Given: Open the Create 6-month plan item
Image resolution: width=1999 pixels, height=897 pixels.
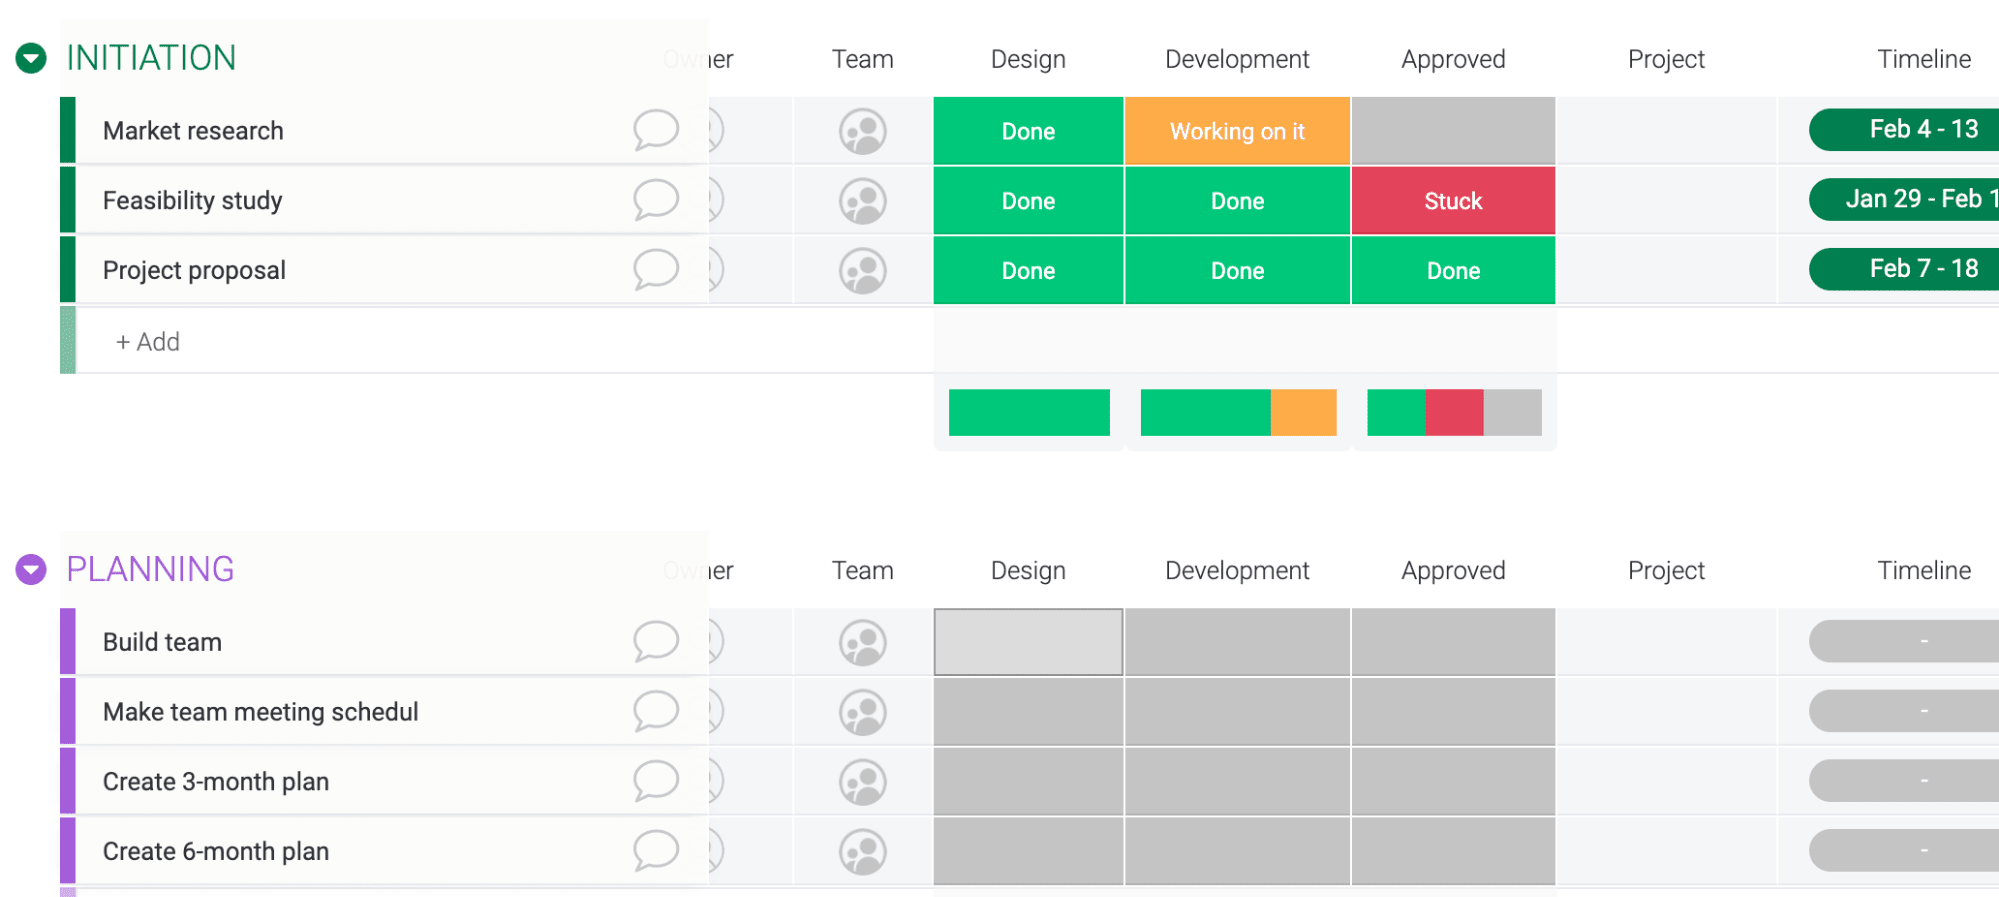Looking at the screenshot, I should (x=216, y=852).
